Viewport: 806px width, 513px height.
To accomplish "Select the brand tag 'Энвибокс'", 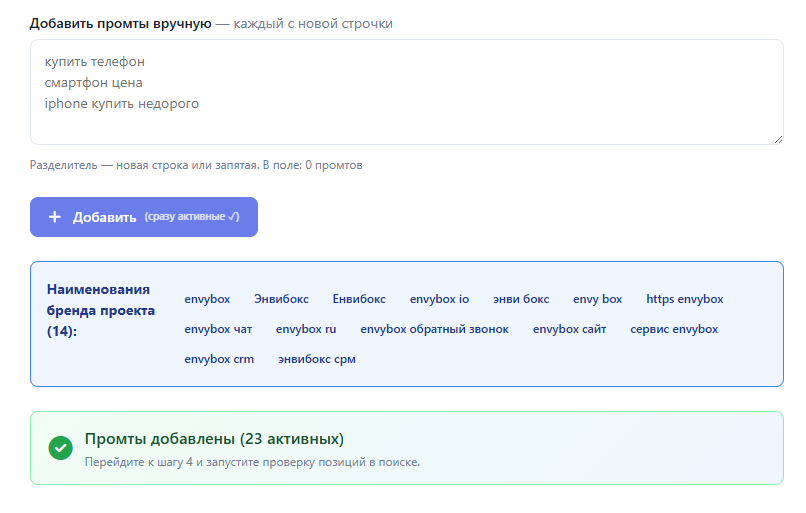I will pos(281,299).
